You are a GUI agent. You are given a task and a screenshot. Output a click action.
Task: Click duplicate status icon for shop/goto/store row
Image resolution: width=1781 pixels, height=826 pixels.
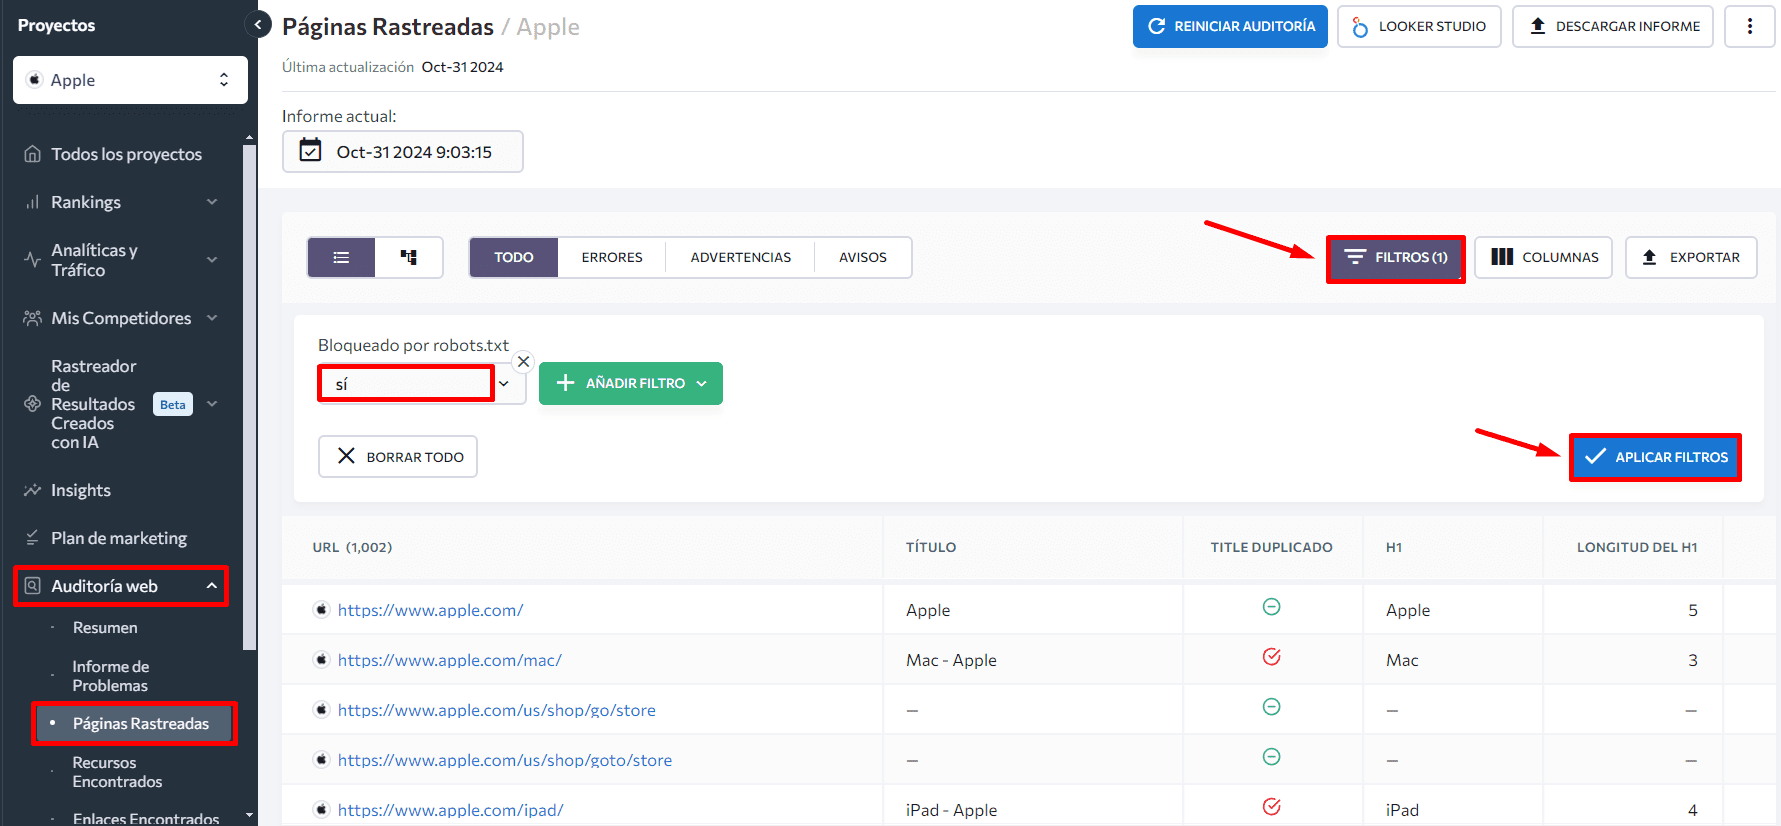click(x=1272, y=757)
